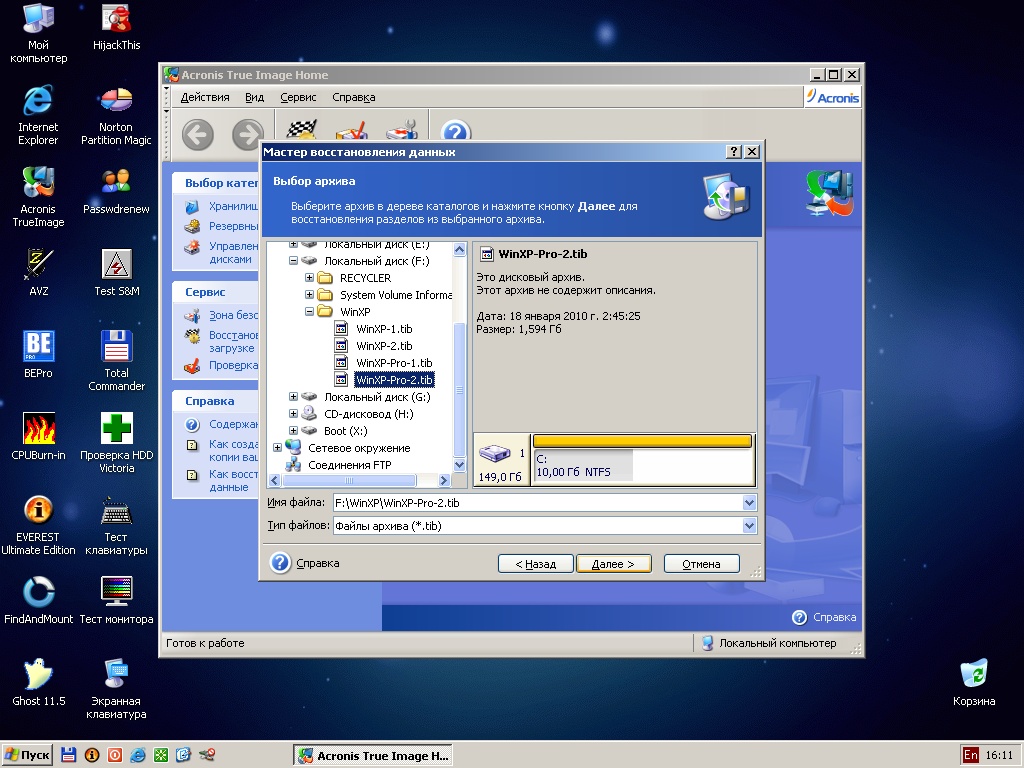Select the CPUBurn-in flame icon
This screenshot has height=768, width=1024.
tap(38, 437)
